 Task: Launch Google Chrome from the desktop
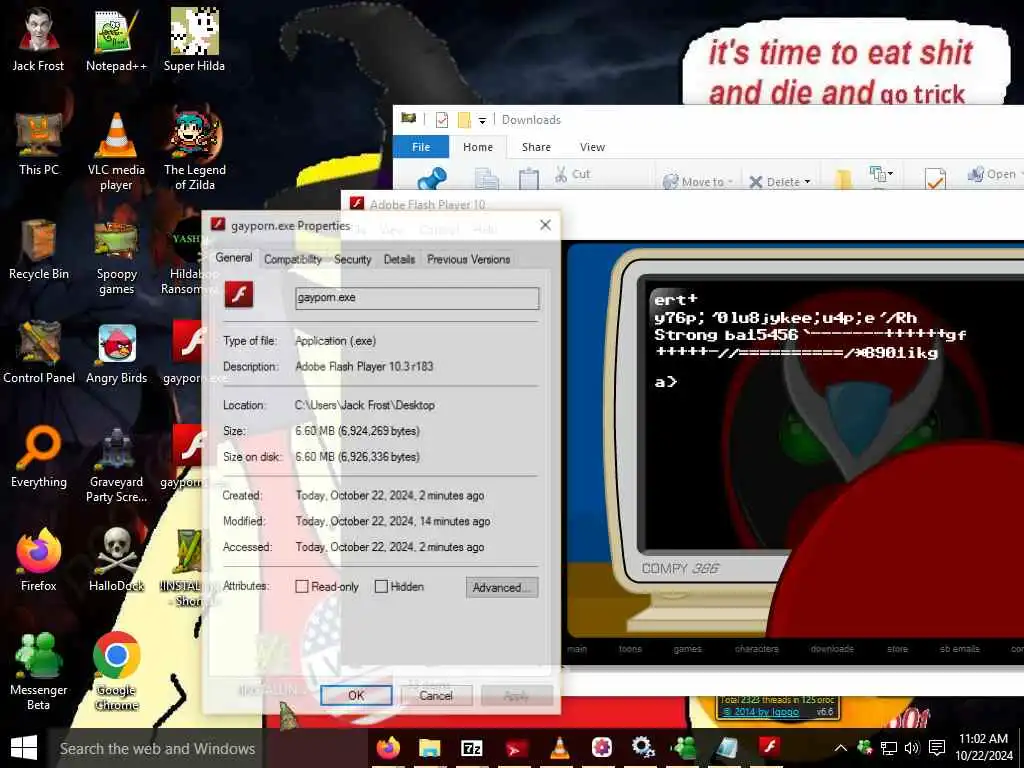coord(116,670)
